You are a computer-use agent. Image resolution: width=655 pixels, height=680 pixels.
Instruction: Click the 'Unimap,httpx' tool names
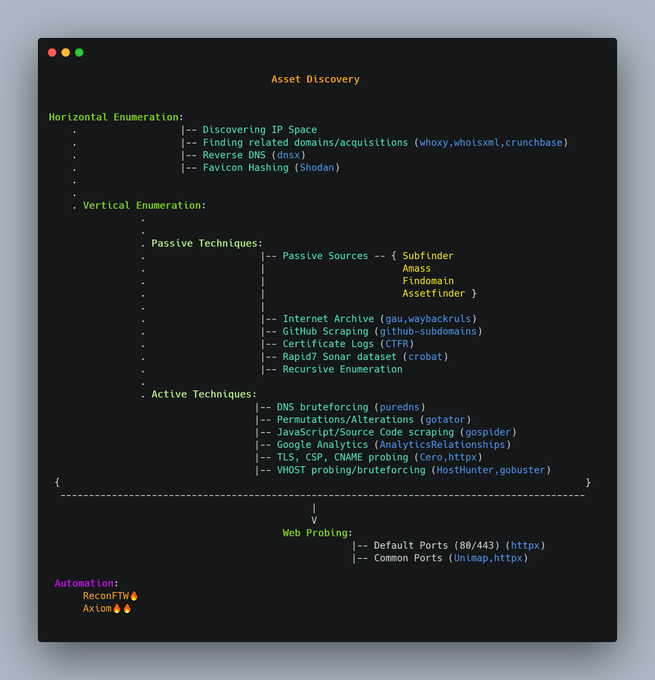click(x=488, y=558)
